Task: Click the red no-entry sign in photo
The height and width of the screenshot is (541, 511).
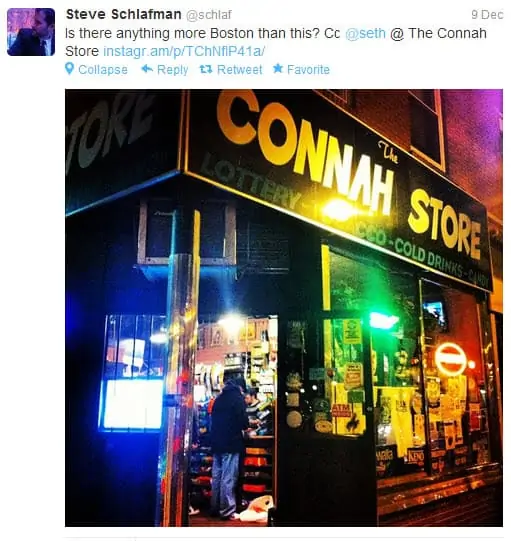Action: tap(450, 359)
